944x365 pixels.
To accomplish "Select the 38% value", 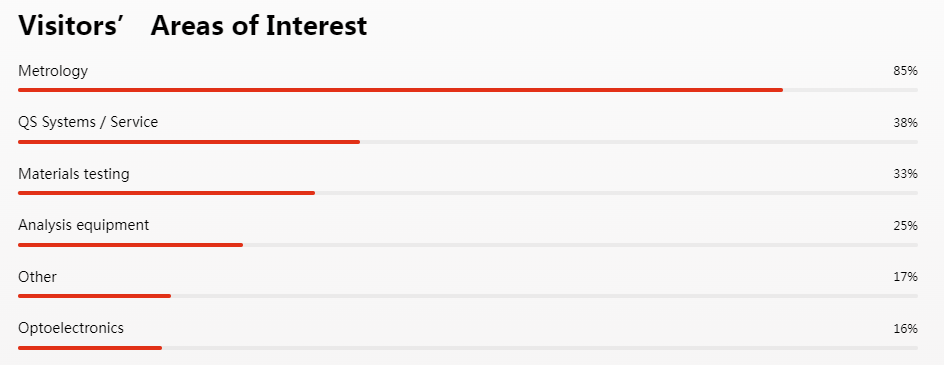I will [x=905, y=123].
